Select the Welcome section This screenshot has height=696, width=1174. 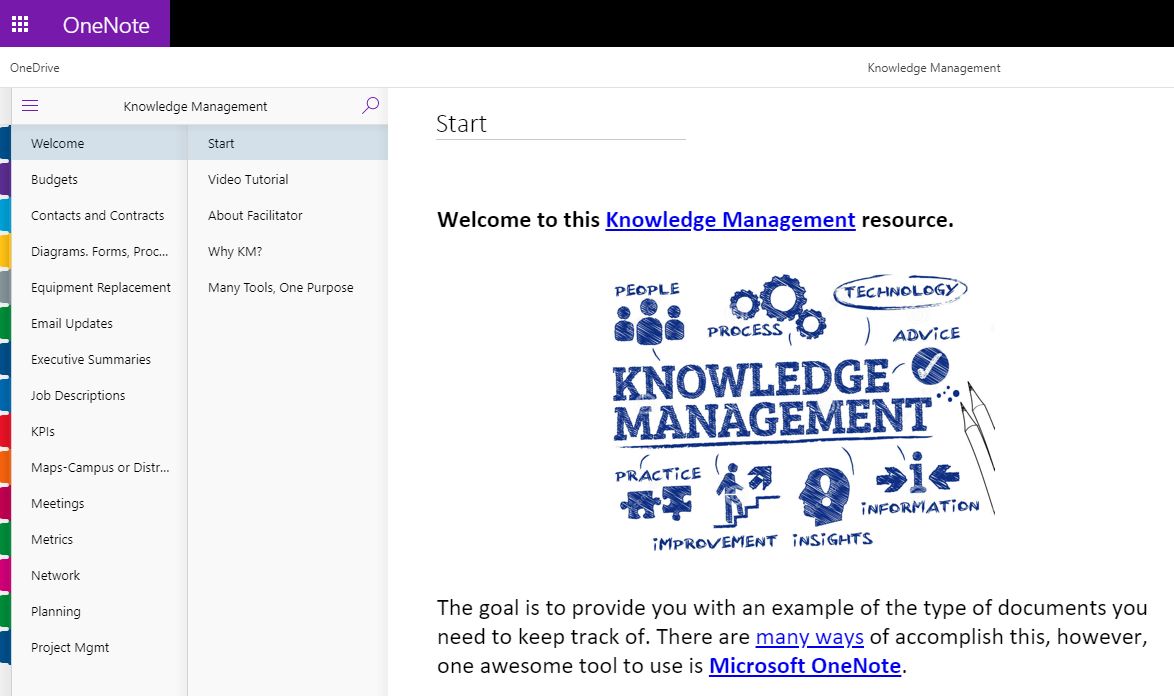pyautogui.click(x=99, y=143)
